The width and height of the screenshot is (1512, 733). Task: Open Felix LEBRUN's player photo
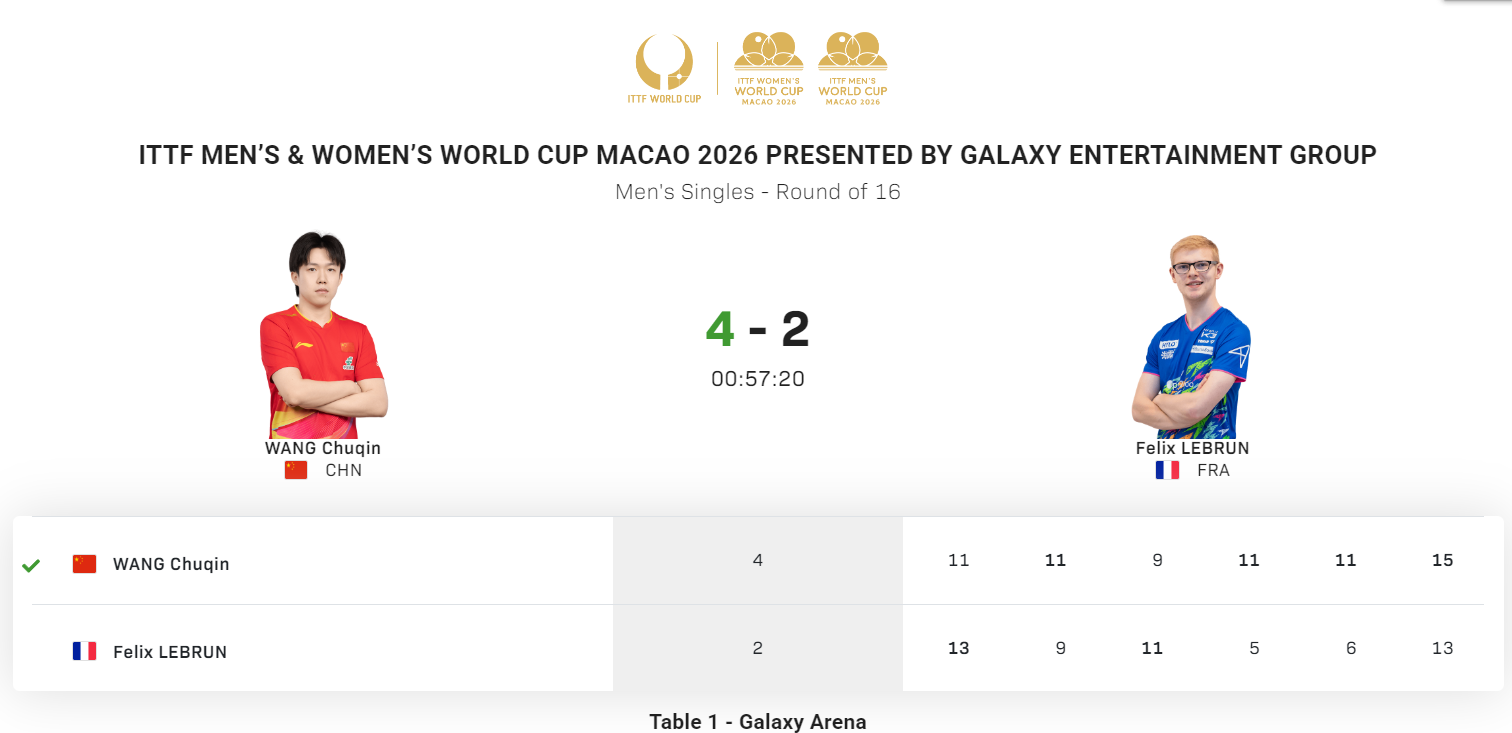[x=1192, y=337]
